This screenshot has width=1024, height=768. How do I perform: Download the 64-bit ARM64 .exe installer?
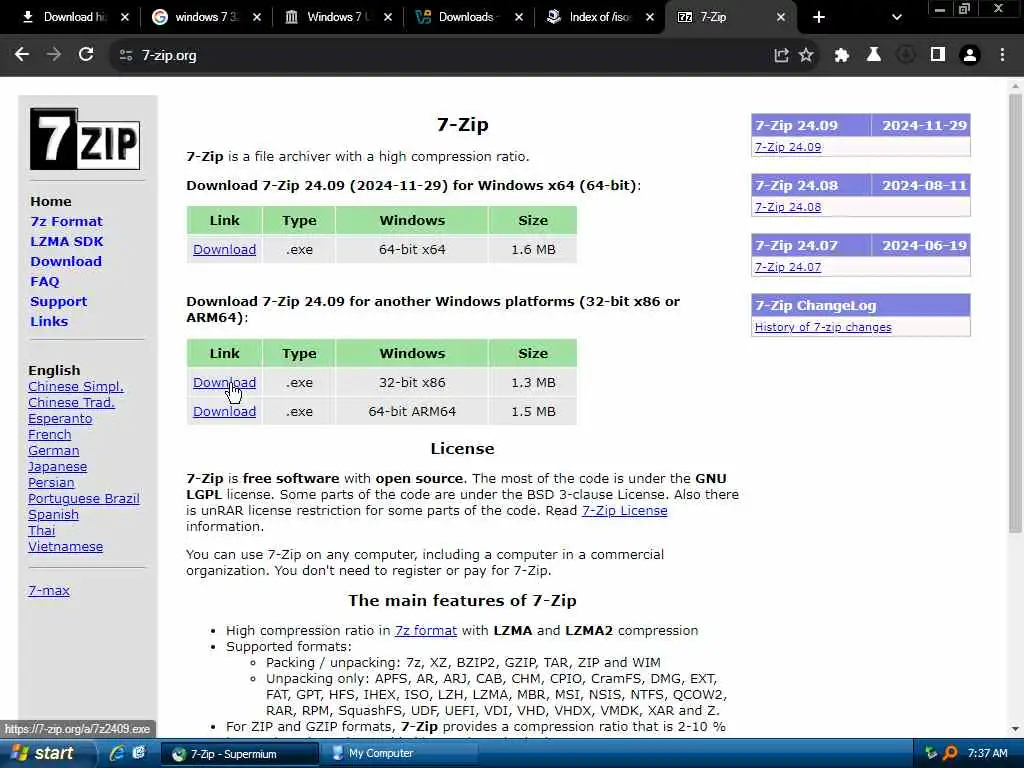click(224, 411)
